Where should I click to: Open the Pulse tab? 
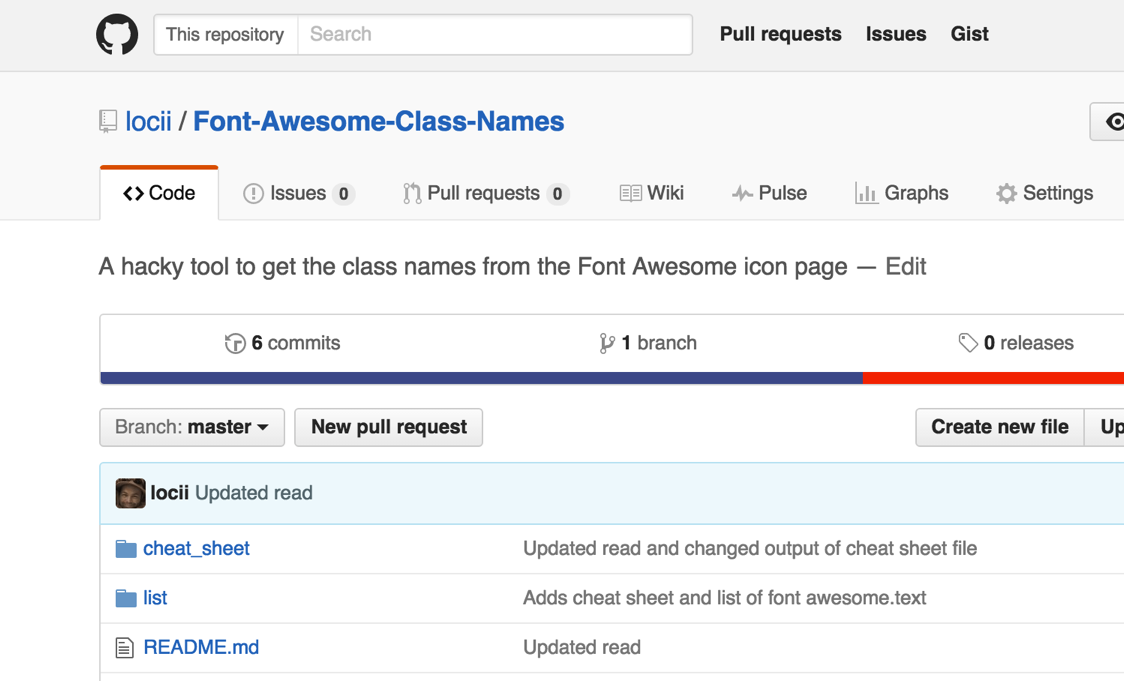tap(769, 194)
